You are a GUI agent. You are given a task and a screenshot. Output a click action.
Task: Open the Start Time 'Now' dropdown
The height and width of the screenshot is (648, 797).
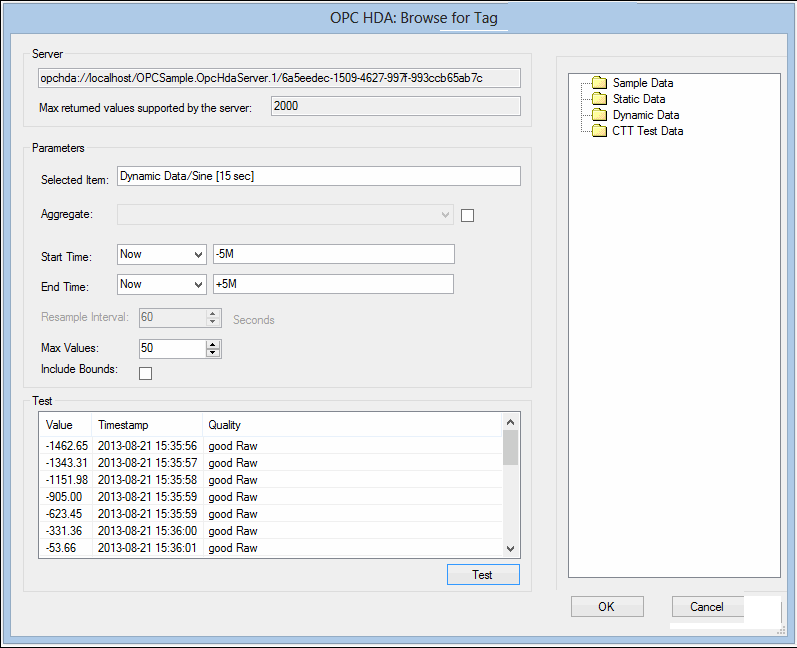coord(161,254)
